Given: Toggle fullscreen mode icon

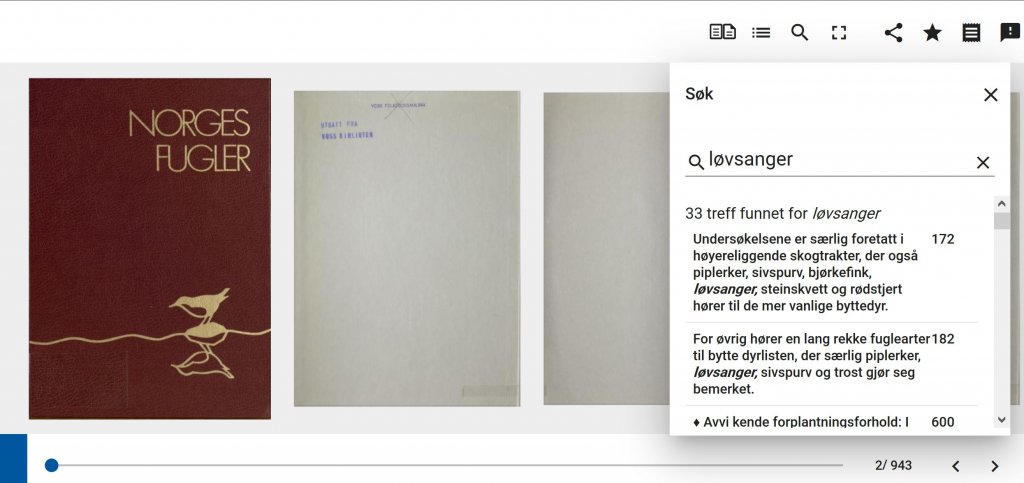Looking at the screenshot, I should (839, 33).
